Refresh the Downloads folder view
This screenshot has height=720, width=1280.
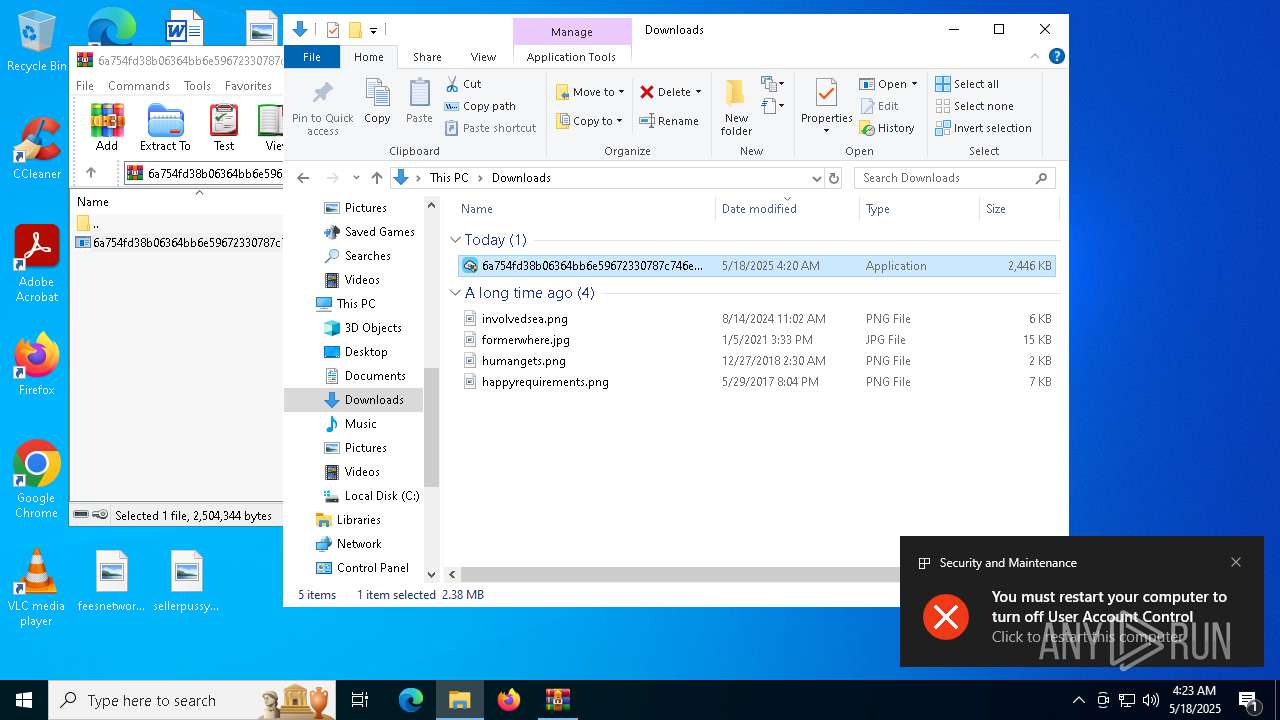[834, 178]
